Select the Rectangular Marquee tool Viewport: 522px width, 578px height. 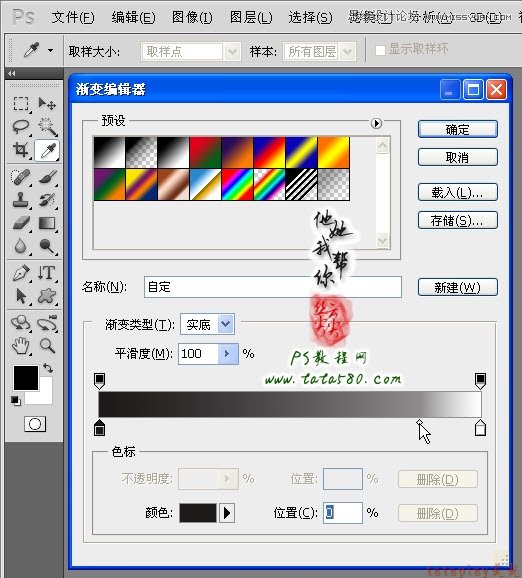click(x=21, y=104)
